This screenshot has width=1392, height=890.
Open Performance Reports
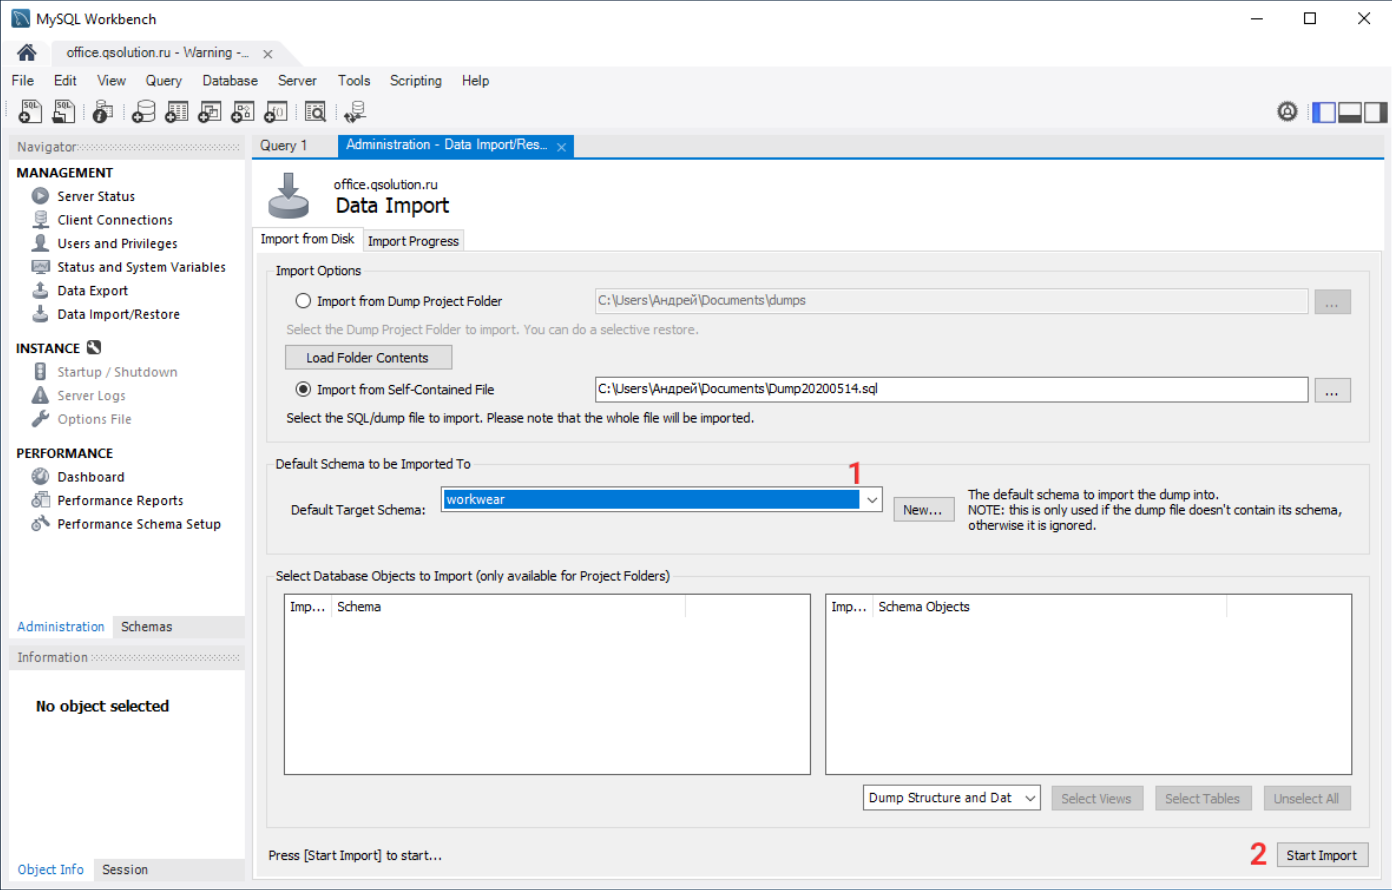click(x=120, y=500)
